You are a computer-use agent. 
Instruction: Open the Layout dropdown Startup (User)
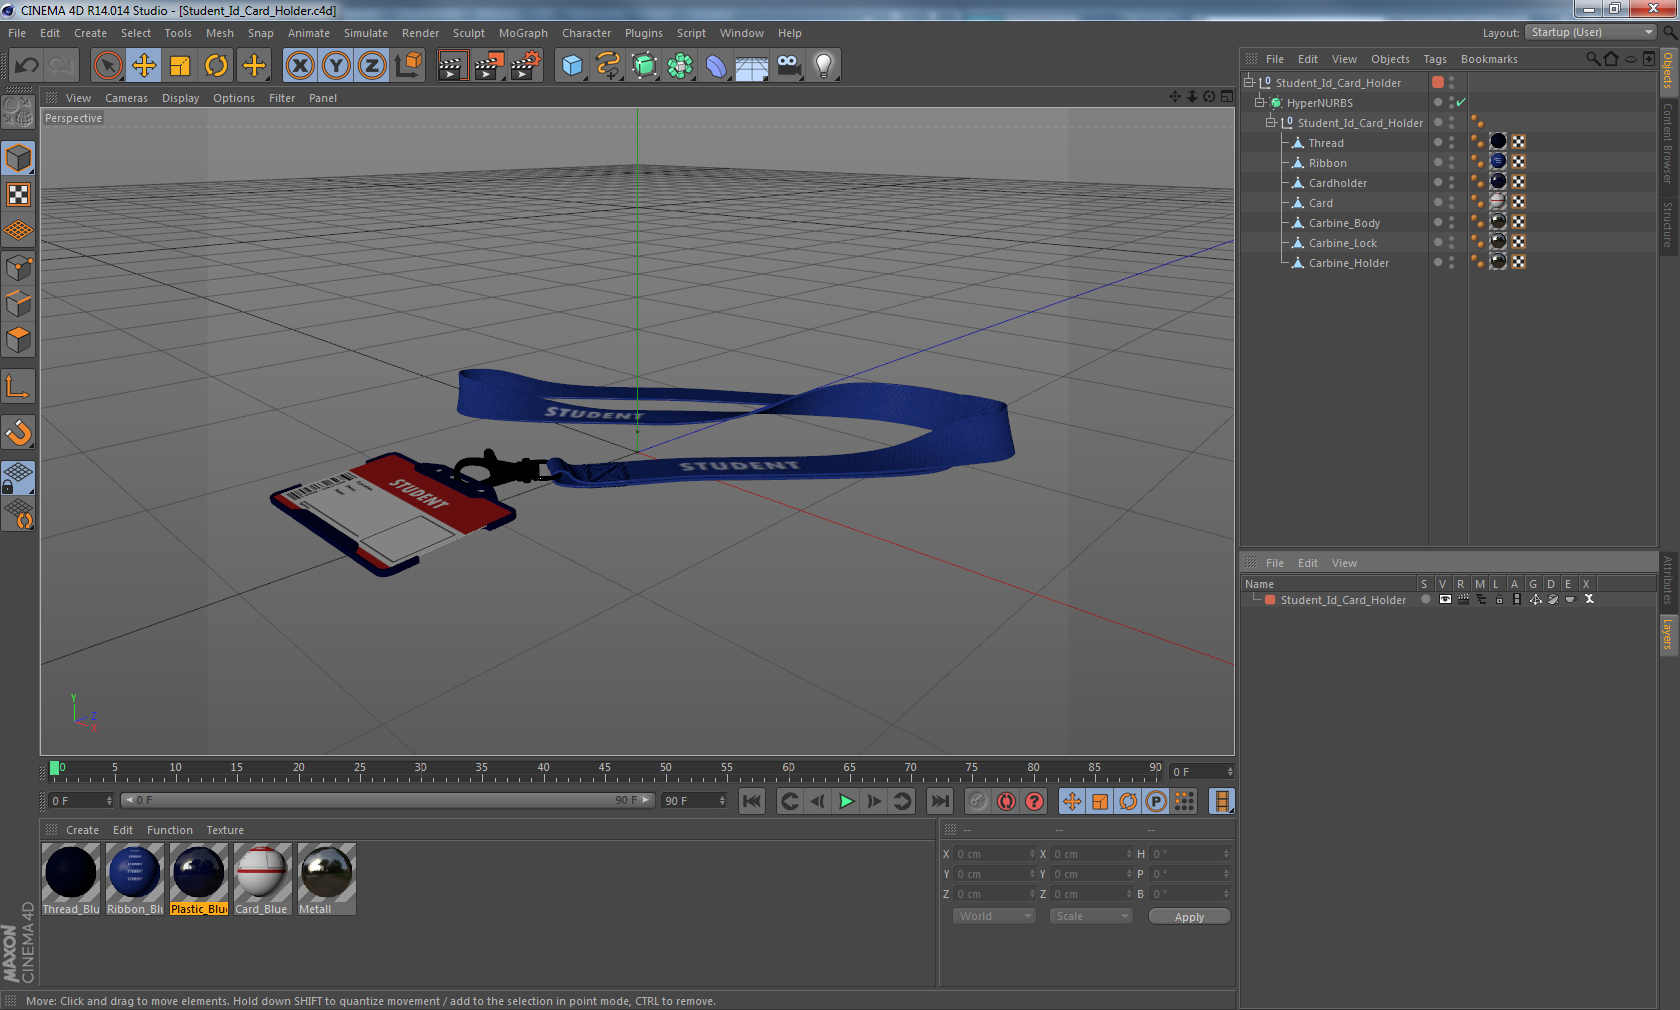pyautogui.click(x=1591, y=32)
